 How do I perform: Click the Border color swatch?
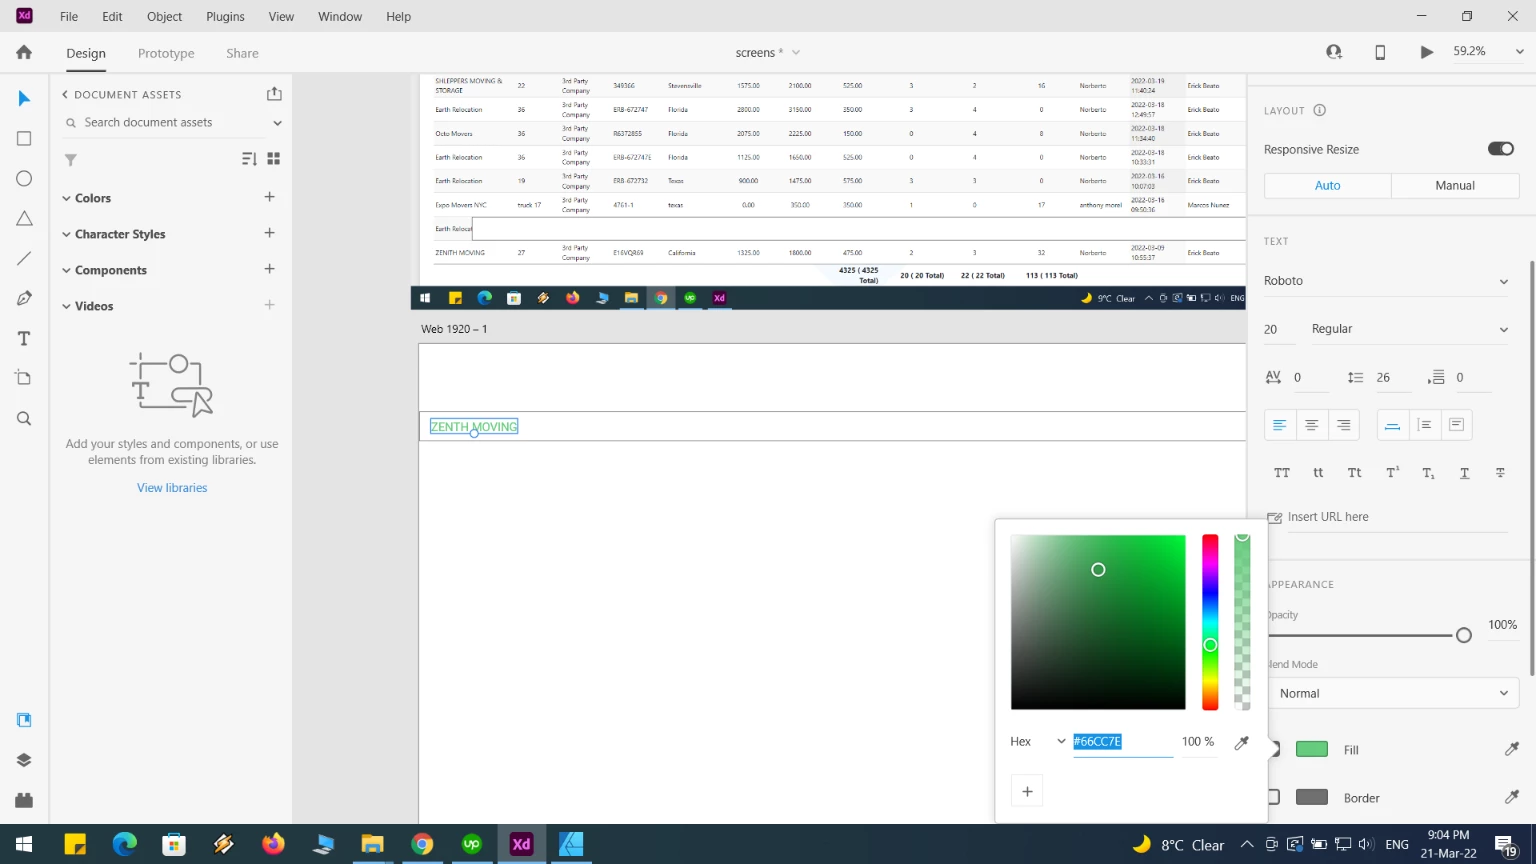coord(1312,797)
